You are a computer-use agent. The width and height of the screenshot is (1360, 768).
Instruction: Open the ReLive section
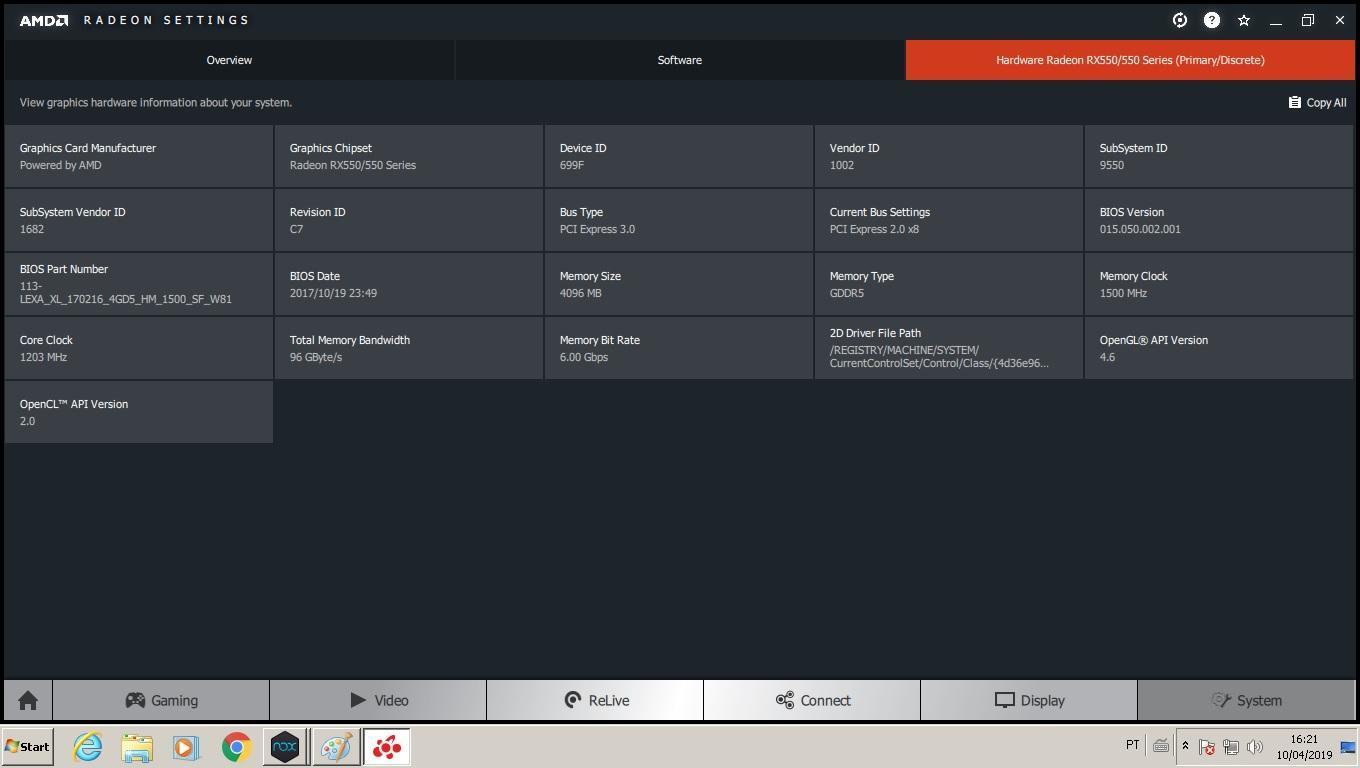[x=595, y=700]
